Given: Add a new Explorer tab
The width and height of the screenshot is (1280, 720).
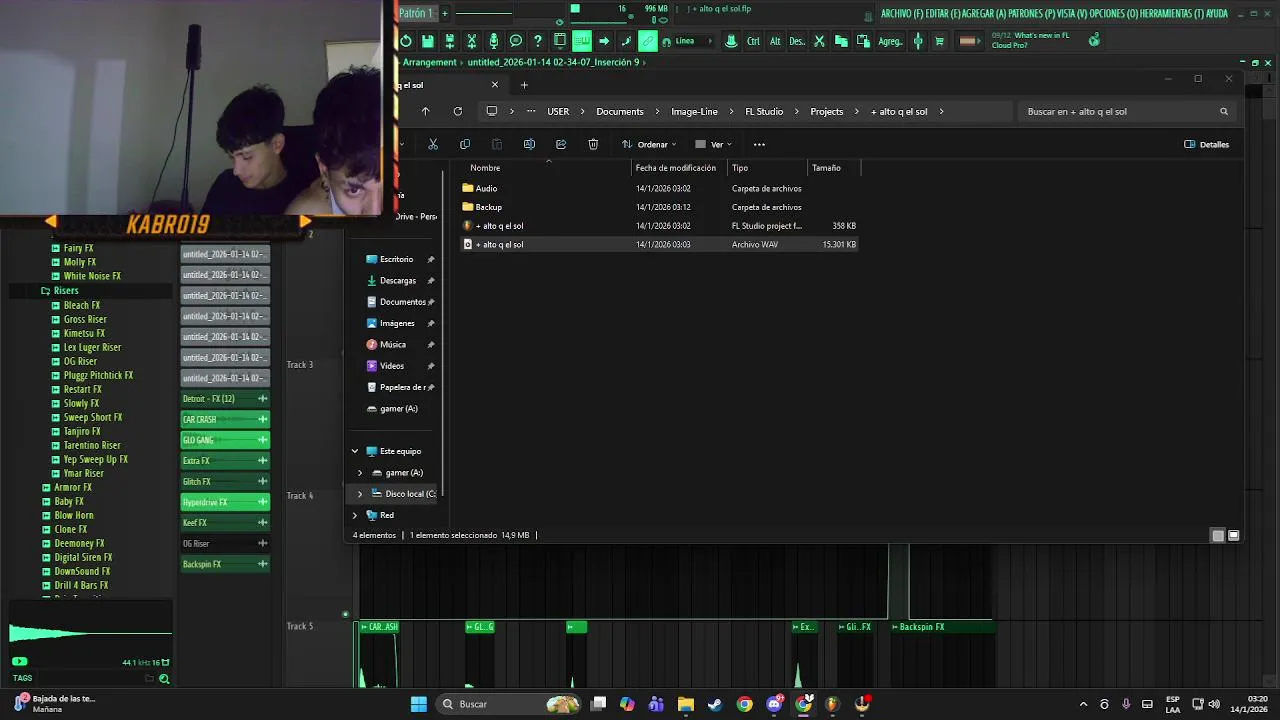Looking at the screenshot, I should pos(524,85).
